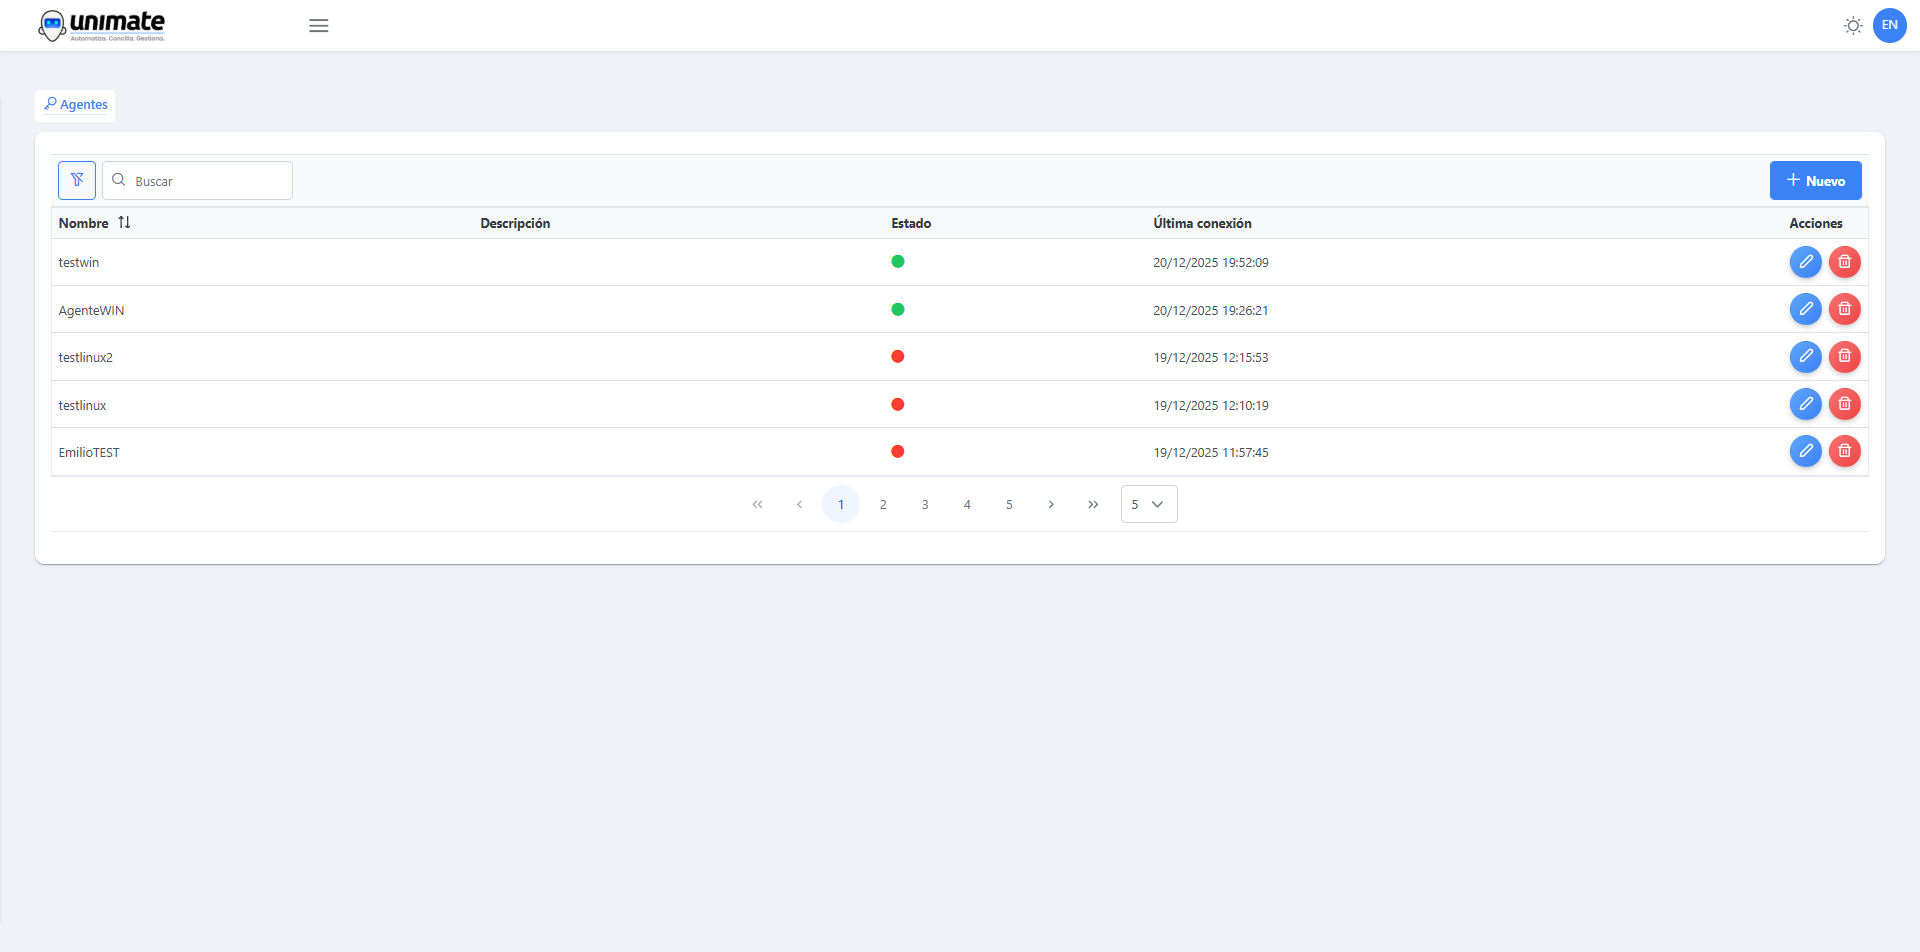Delete the EmilioTEST agent

click(1844, 452)
